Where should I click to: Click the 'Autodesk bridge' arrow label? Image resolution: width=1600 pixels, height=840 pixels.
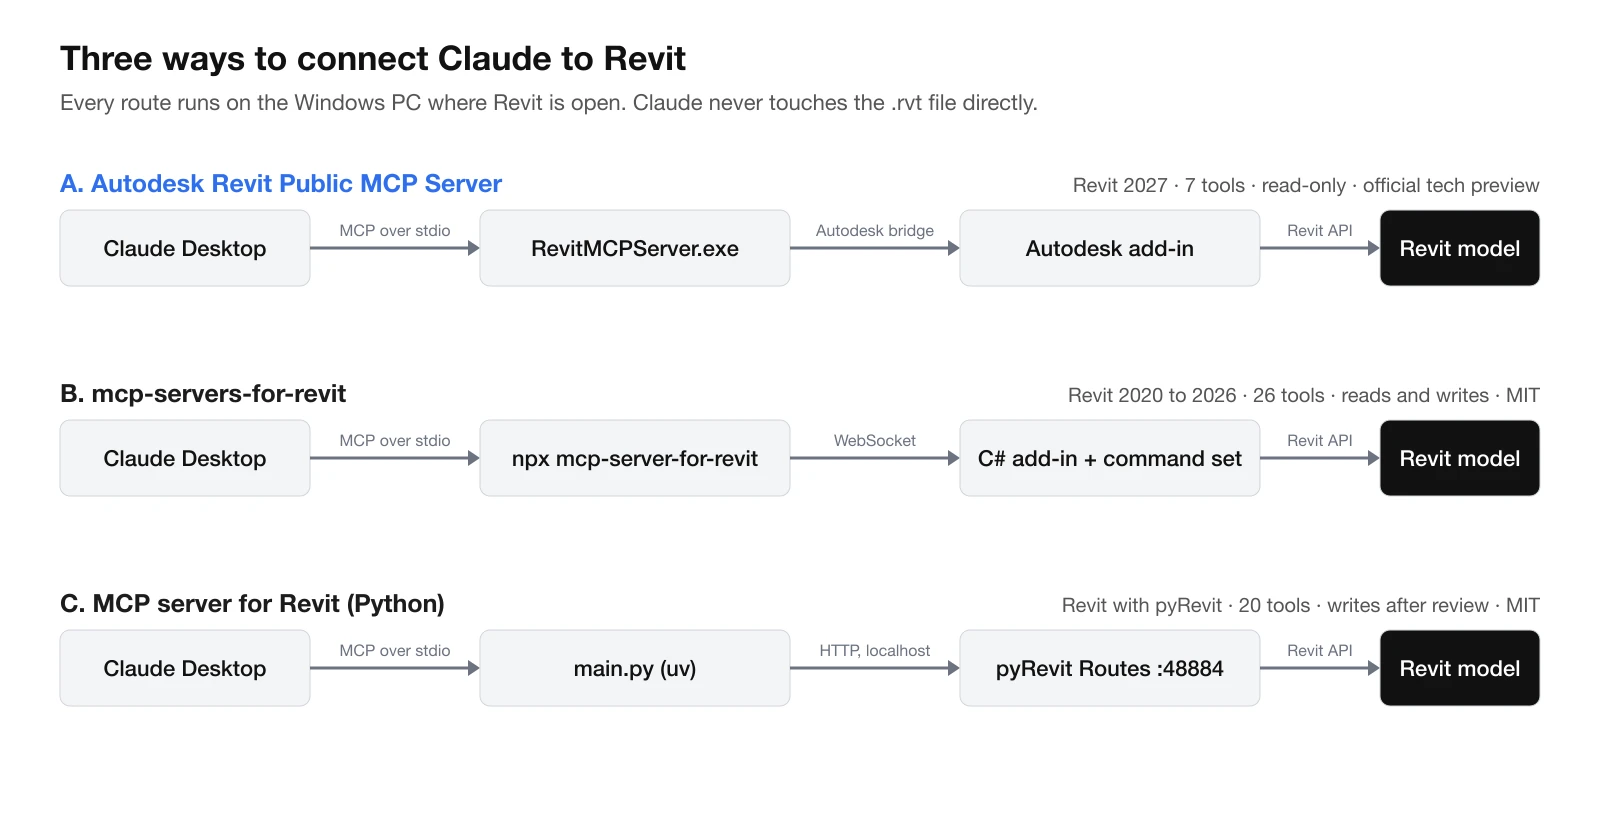click(875, 230)
